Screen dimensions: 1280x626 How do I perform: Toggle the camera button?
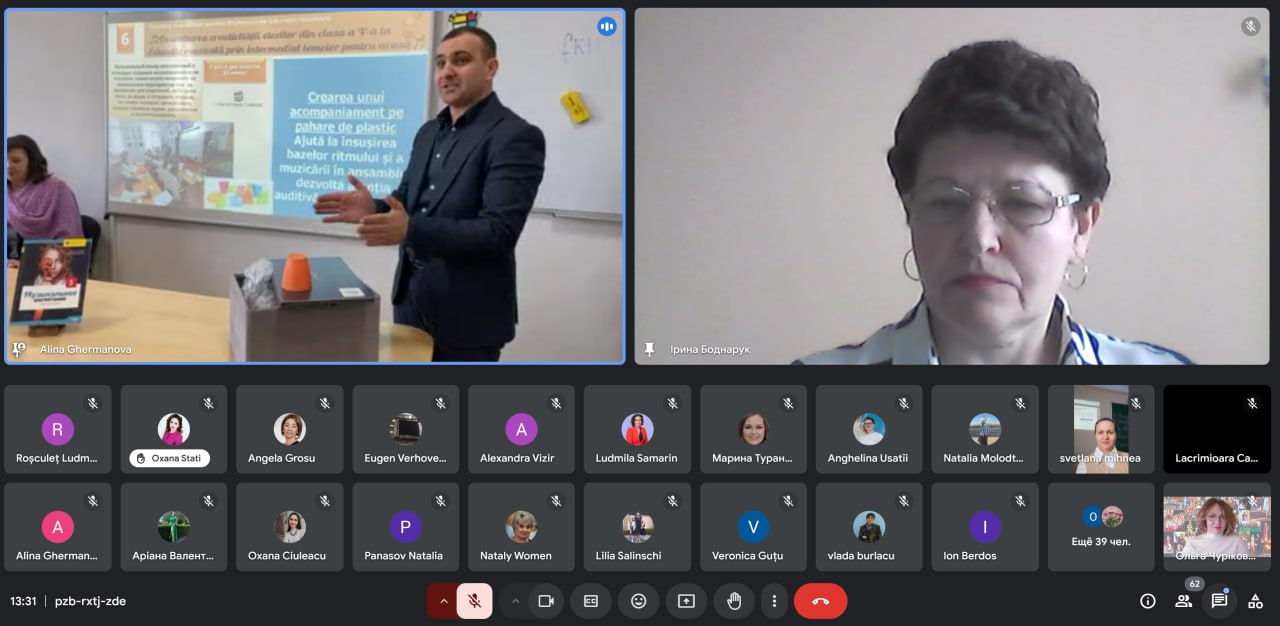(x=546, y=601)
